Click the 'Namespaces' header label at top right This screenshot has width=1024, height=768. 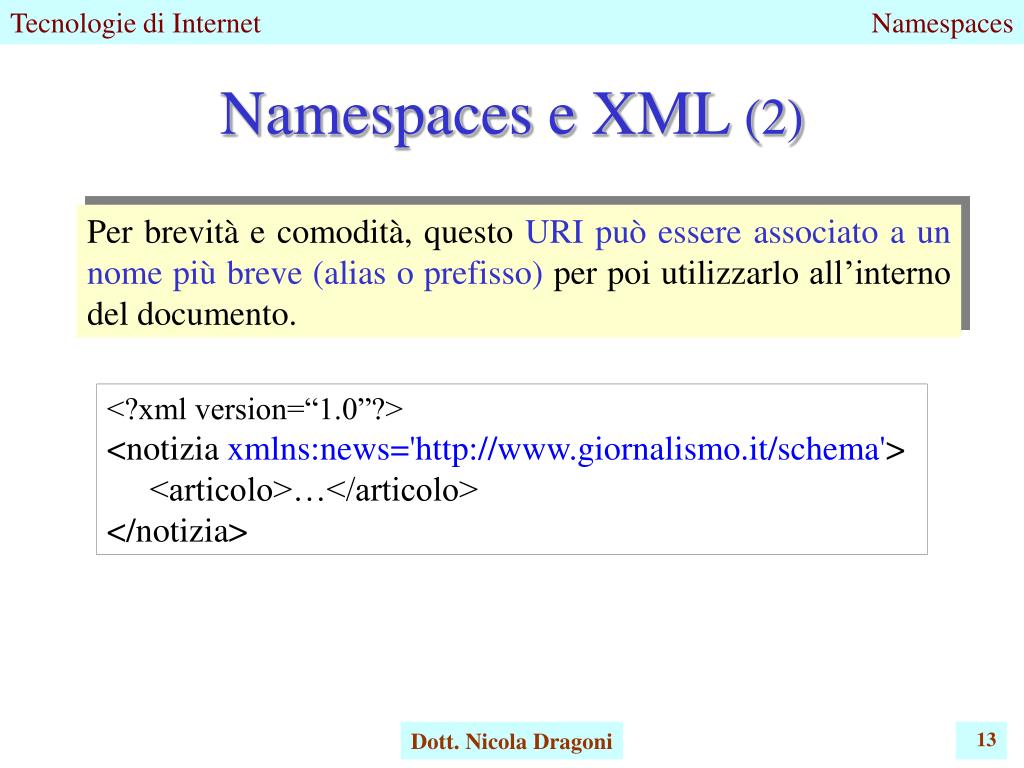[x=942, y=24]
